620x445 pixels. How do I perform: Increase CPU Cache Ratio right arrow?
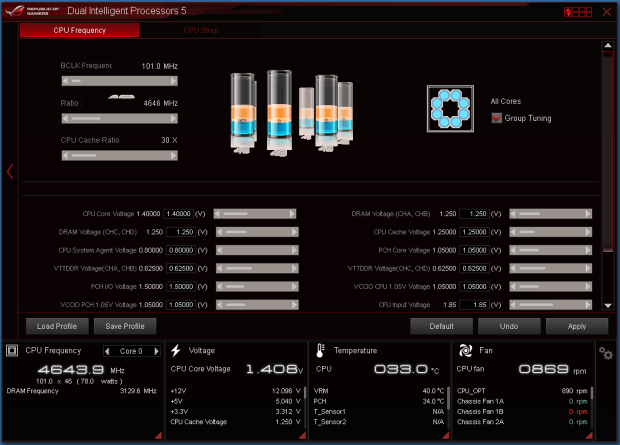pos(174,155)
